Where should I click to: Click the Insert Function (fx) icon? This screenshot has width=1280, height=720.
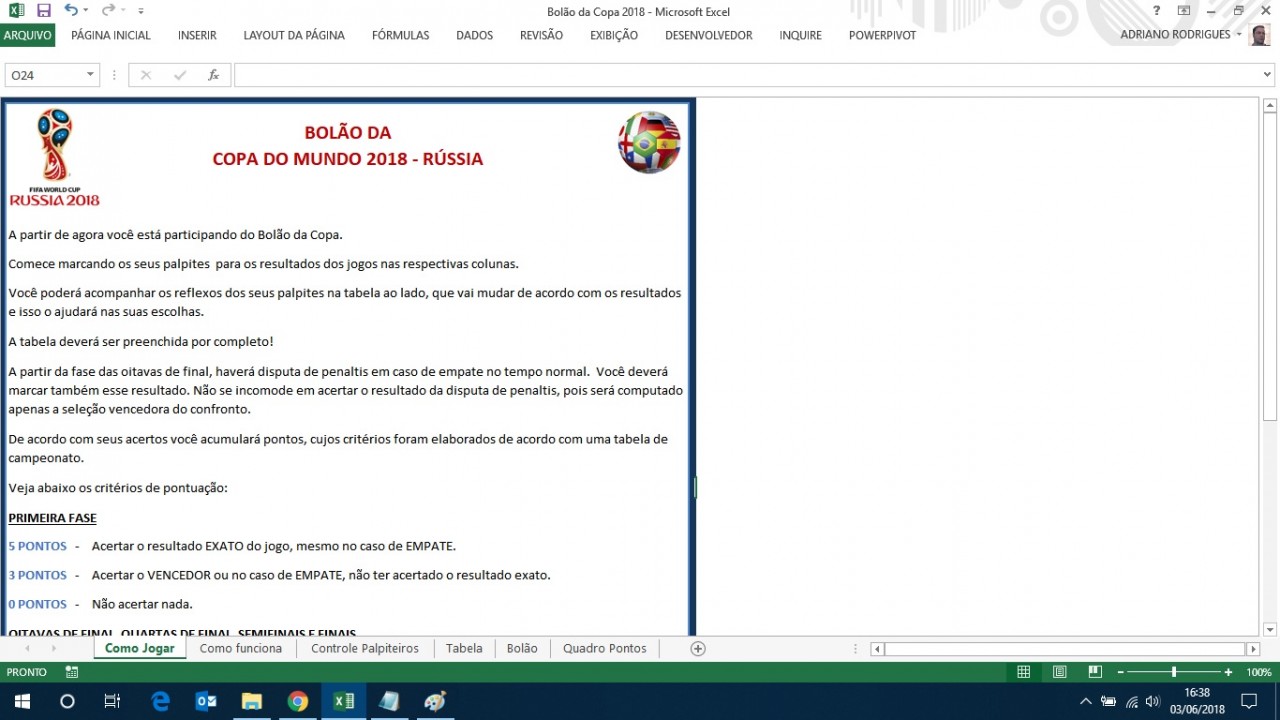click(213, 73)
